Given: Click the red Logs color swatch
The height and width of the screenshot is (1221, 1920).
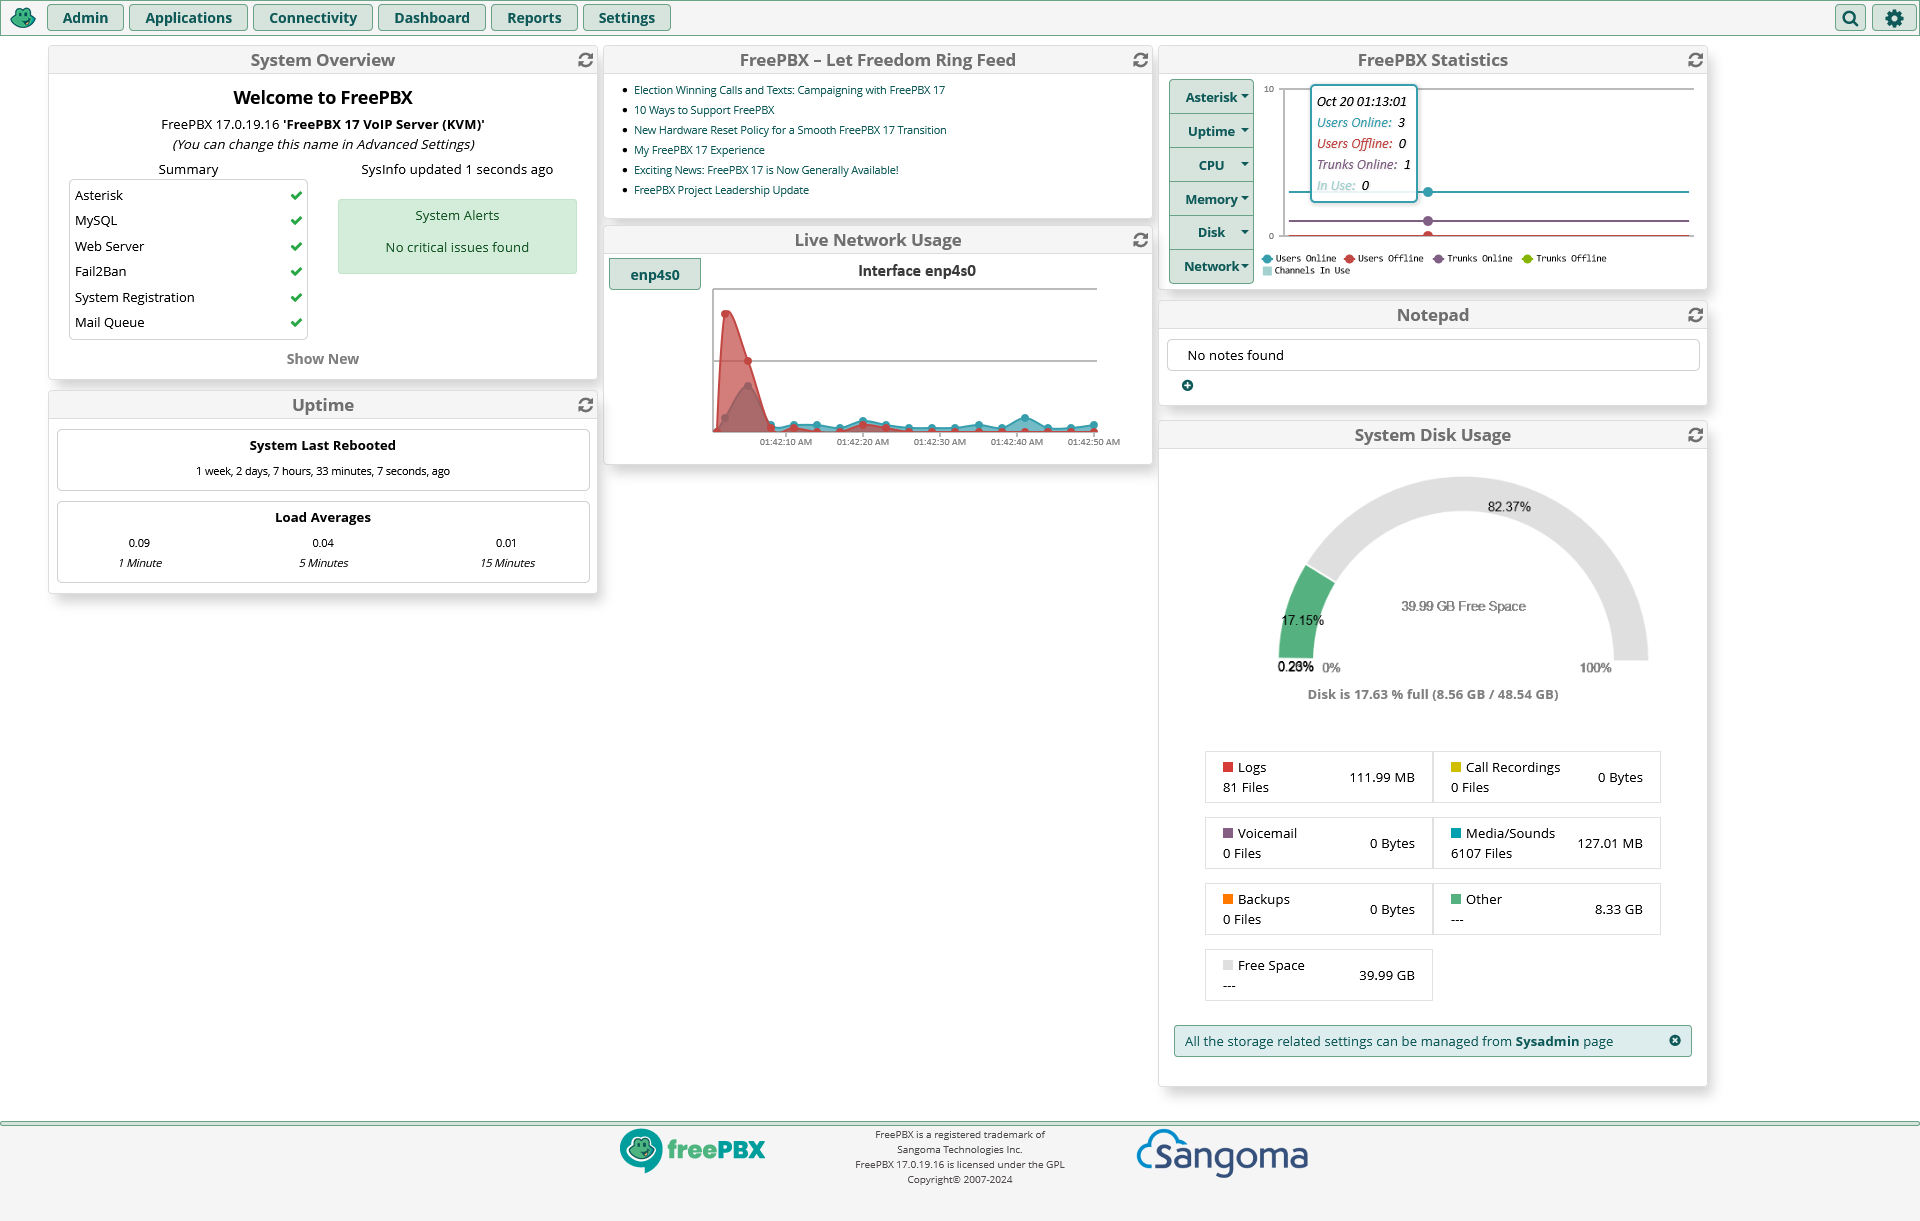Looking at the screenshot, I should [x=1228, y=767].
